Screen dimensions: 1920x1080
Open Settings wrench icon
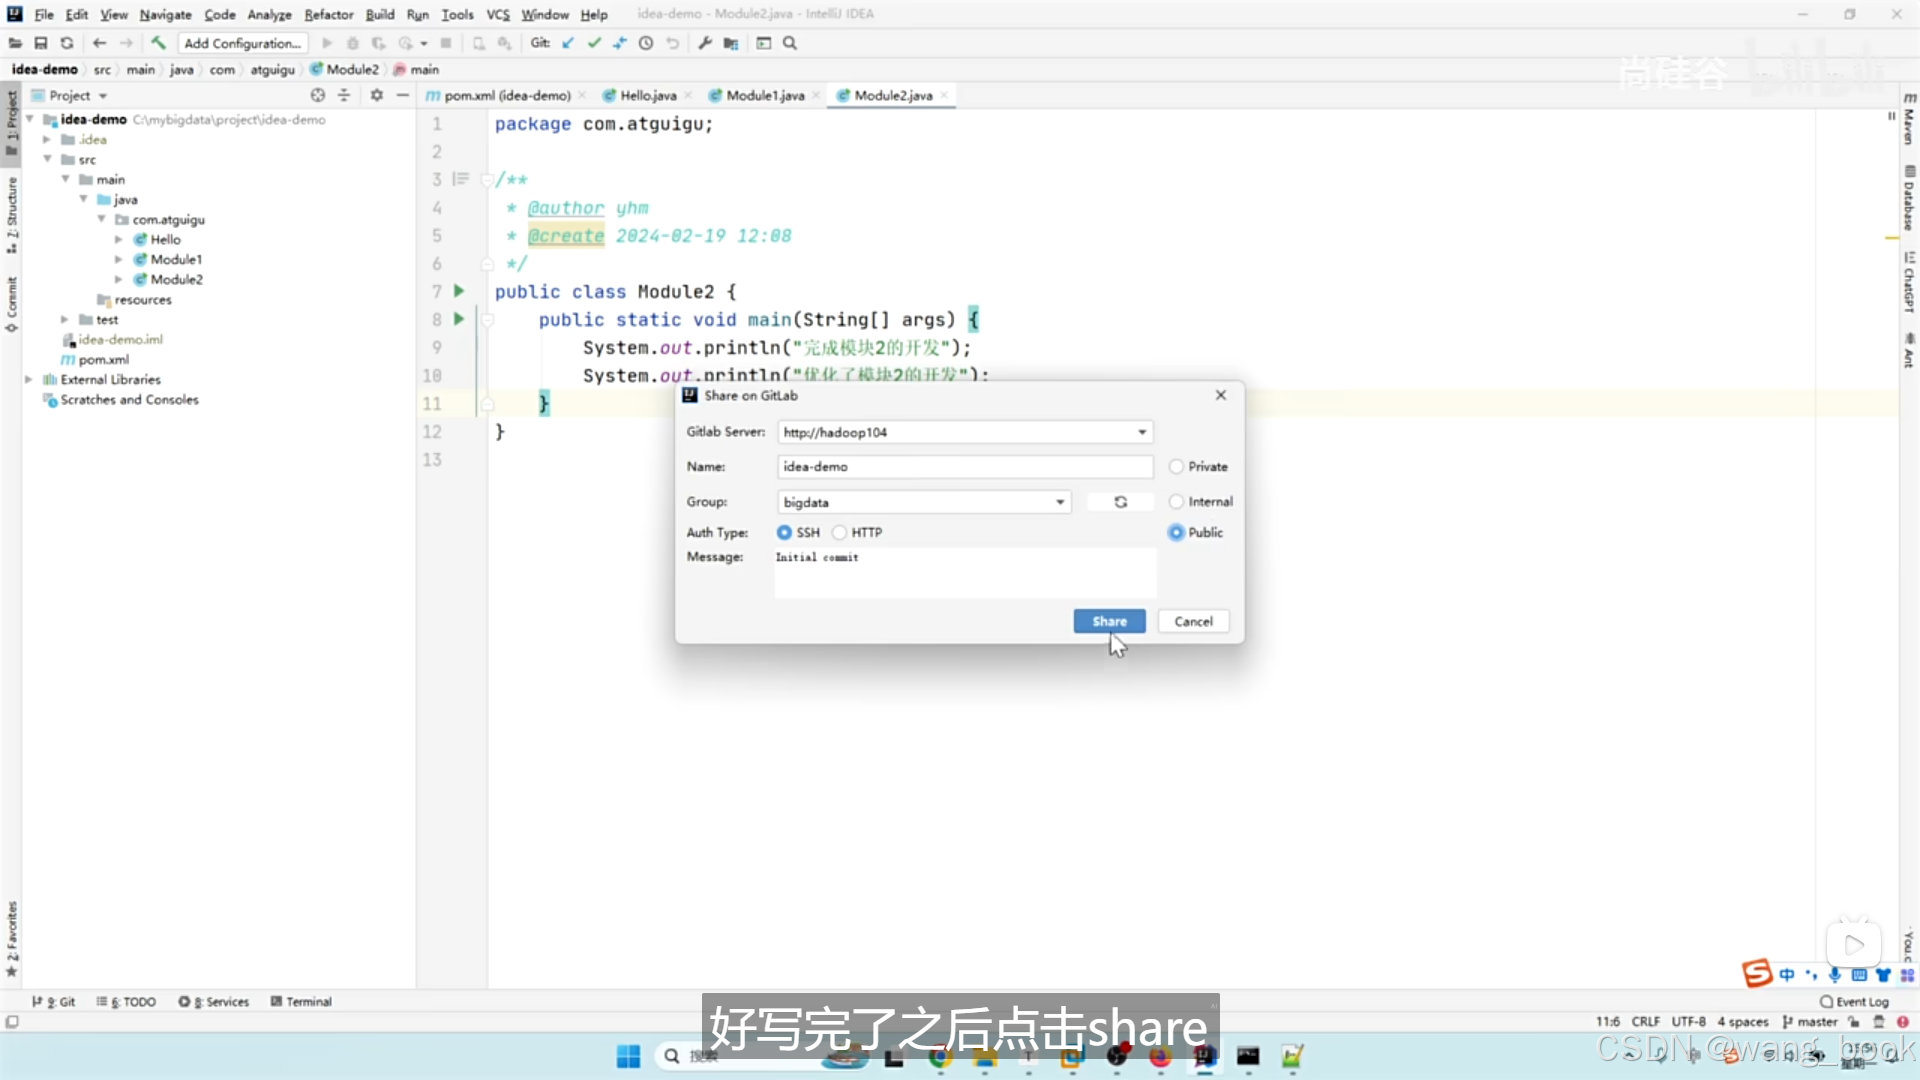(705, 43)
